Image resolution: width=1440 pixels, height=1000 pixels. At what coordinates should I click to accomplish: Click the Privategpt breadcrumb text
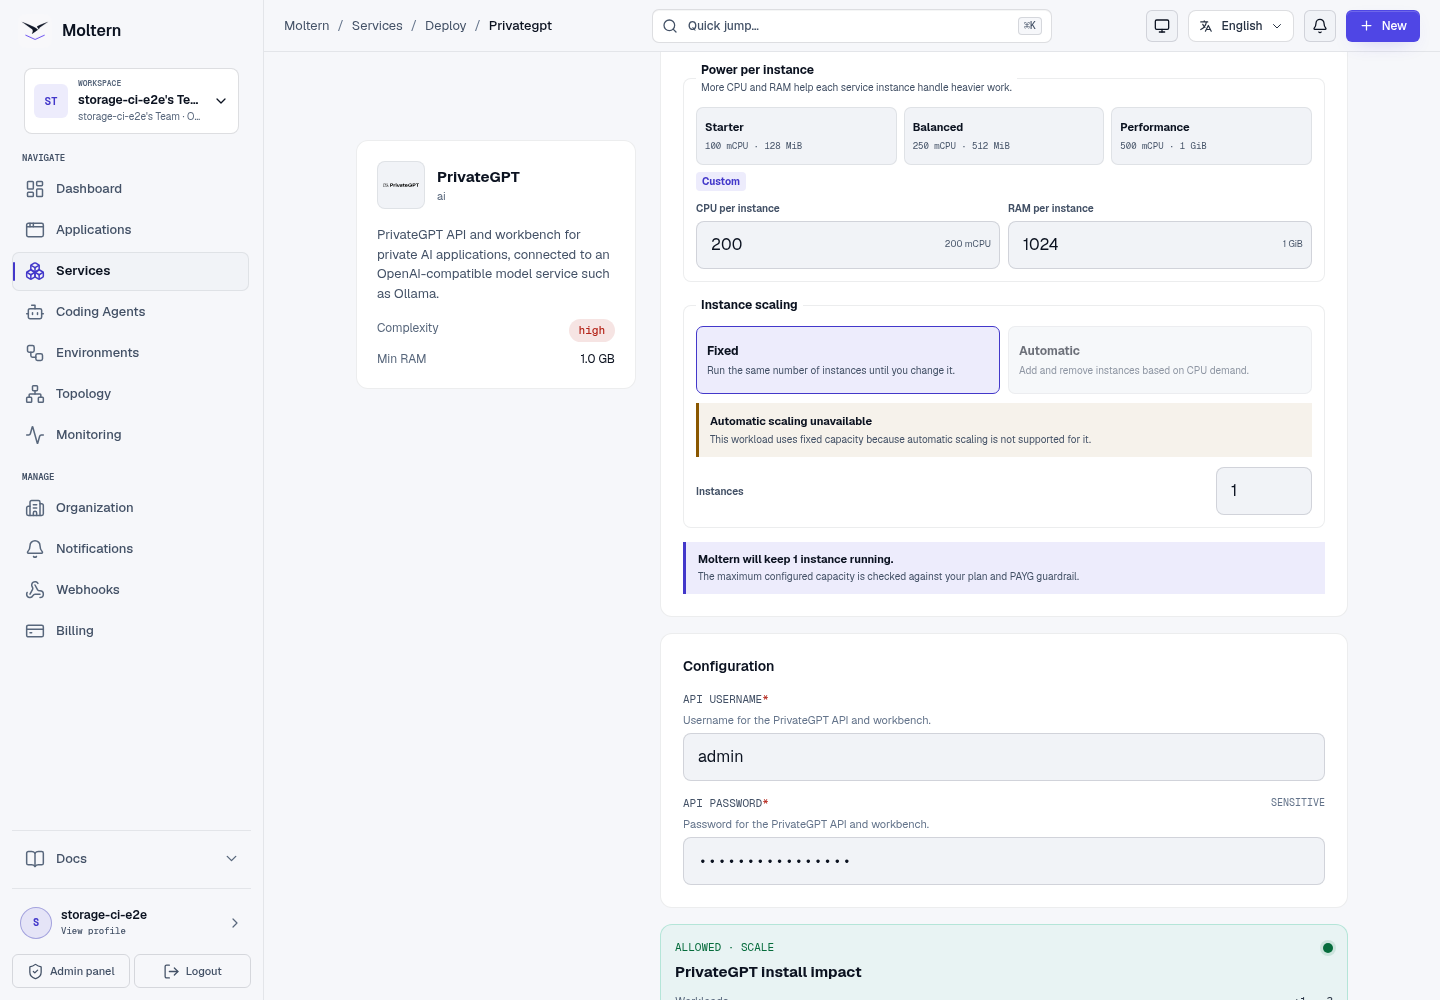pos(520,26)
